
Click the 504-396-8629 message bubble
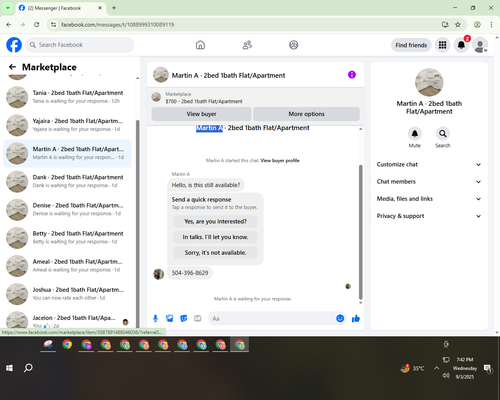click(190, 273)
